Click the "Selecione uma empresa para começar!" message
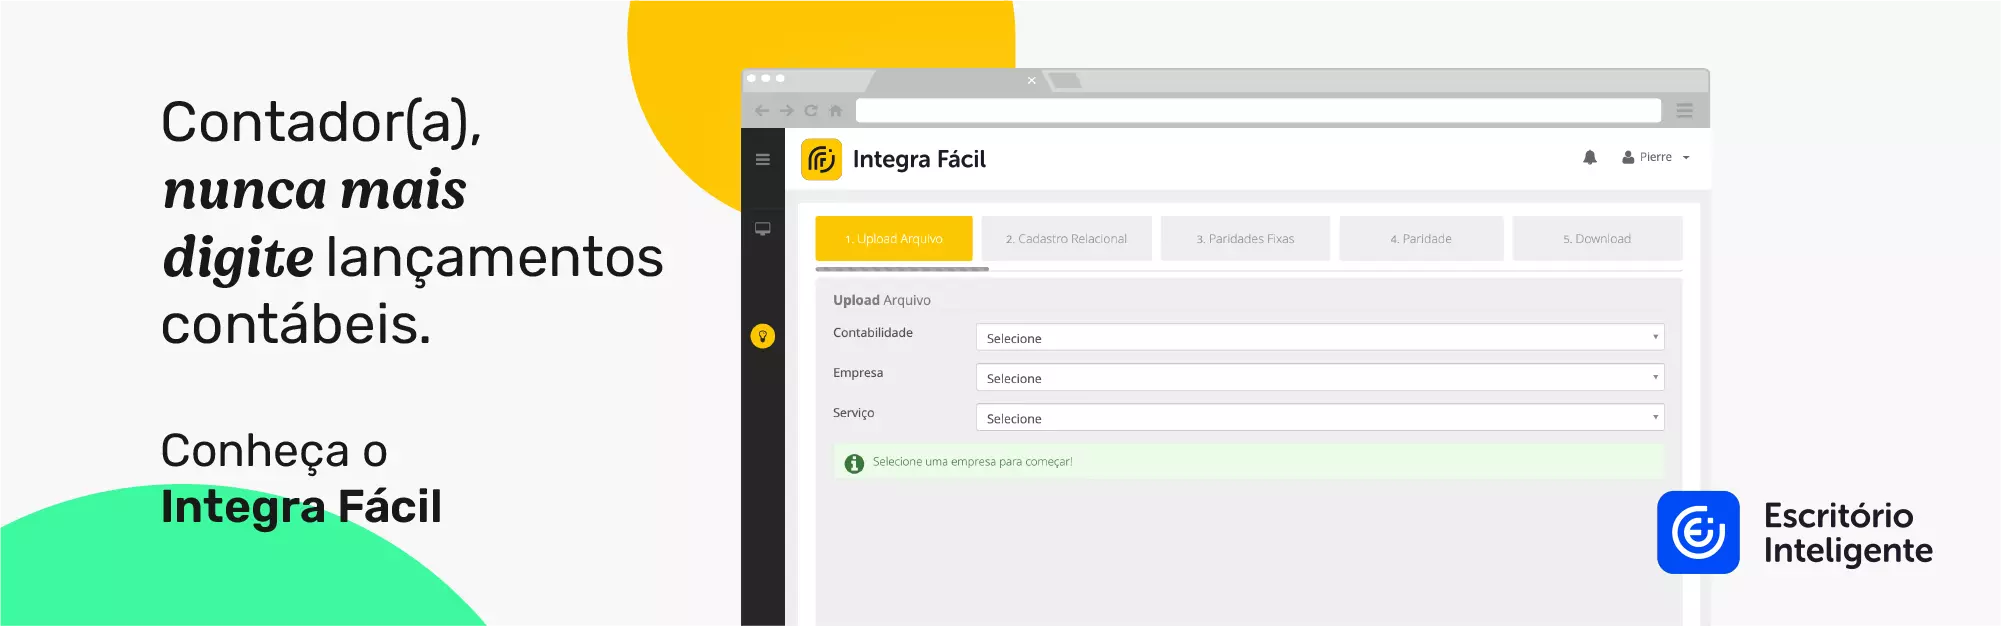The image size is (2001, 626). pos(972,462)
